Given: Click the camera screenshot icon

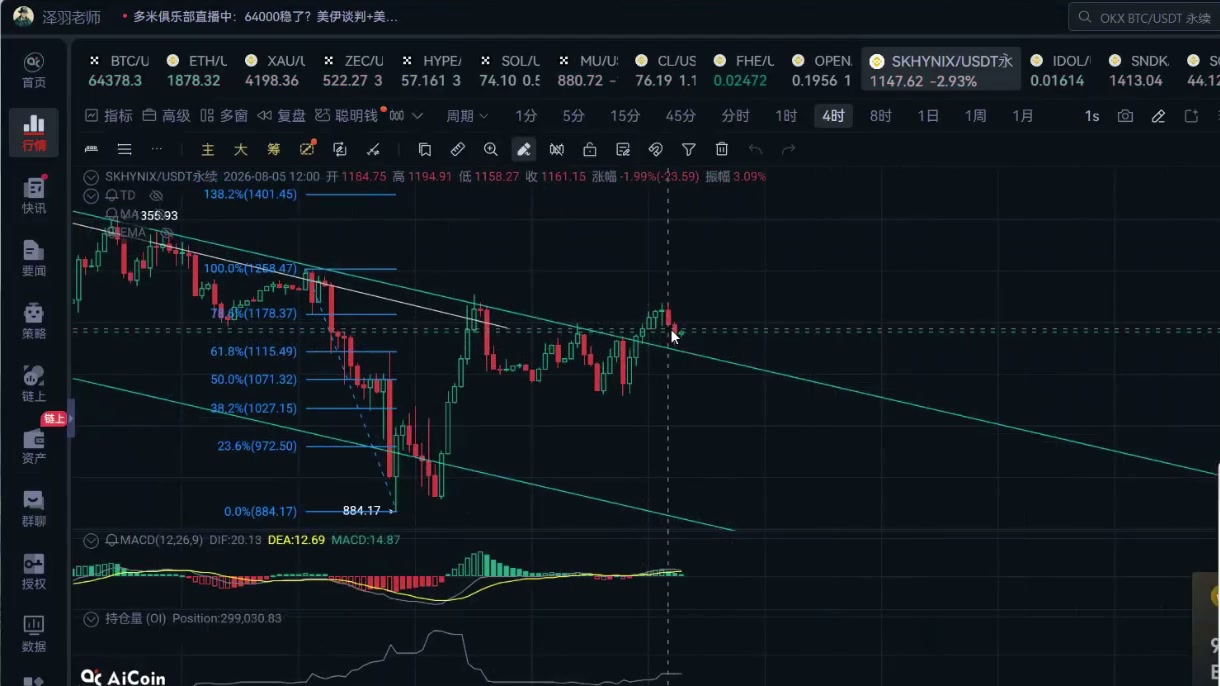Looking at the screenshot, I should tap(1125, 116).
